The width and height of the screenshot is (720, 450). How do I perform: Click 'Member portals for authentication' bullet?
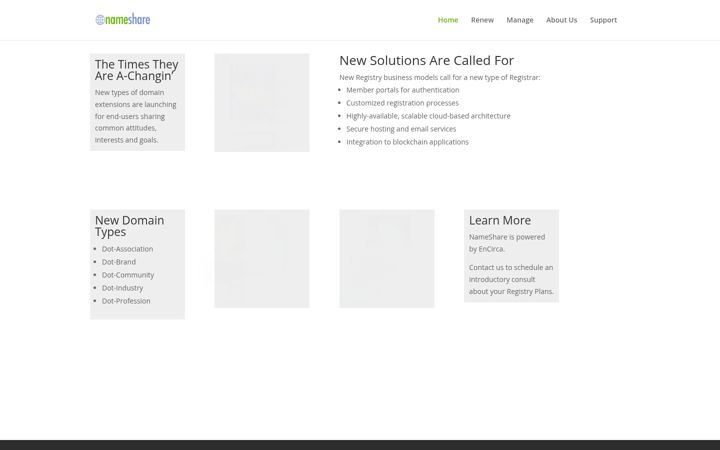tap(403, 90)
